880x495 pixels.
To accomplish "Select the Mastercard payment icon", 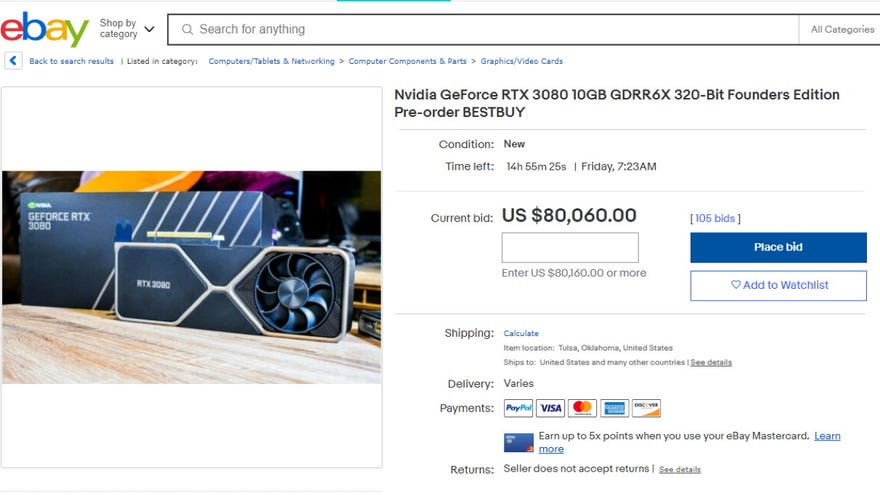I will [x=582, y=408].
